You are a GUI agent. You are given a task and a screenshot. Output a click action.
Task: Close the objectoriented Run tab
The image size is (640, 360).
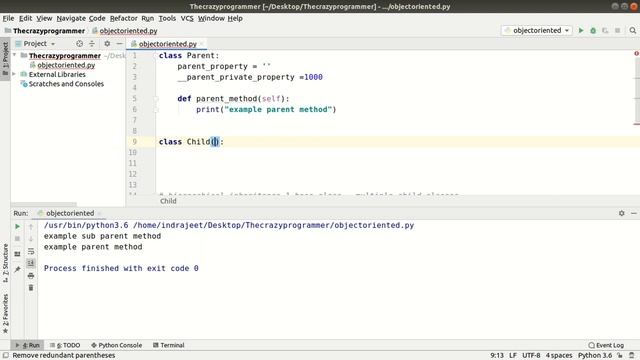(99, 213)
